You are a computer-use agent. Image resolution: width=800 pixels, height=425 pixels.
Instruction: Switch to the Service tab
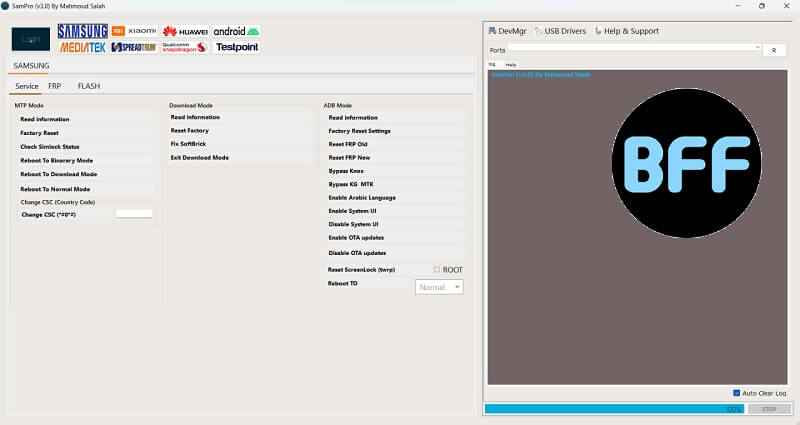27,86
